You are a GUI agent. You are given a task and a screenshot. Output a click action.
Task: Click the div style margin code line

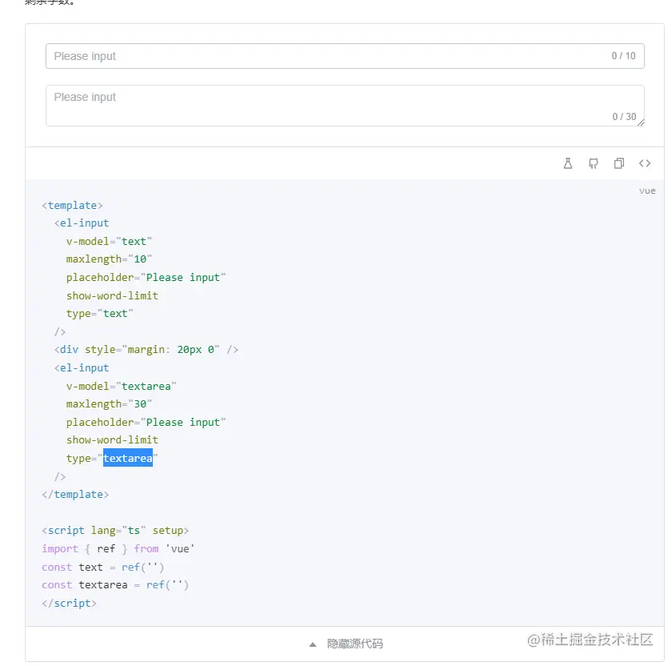tap(146, 350)
